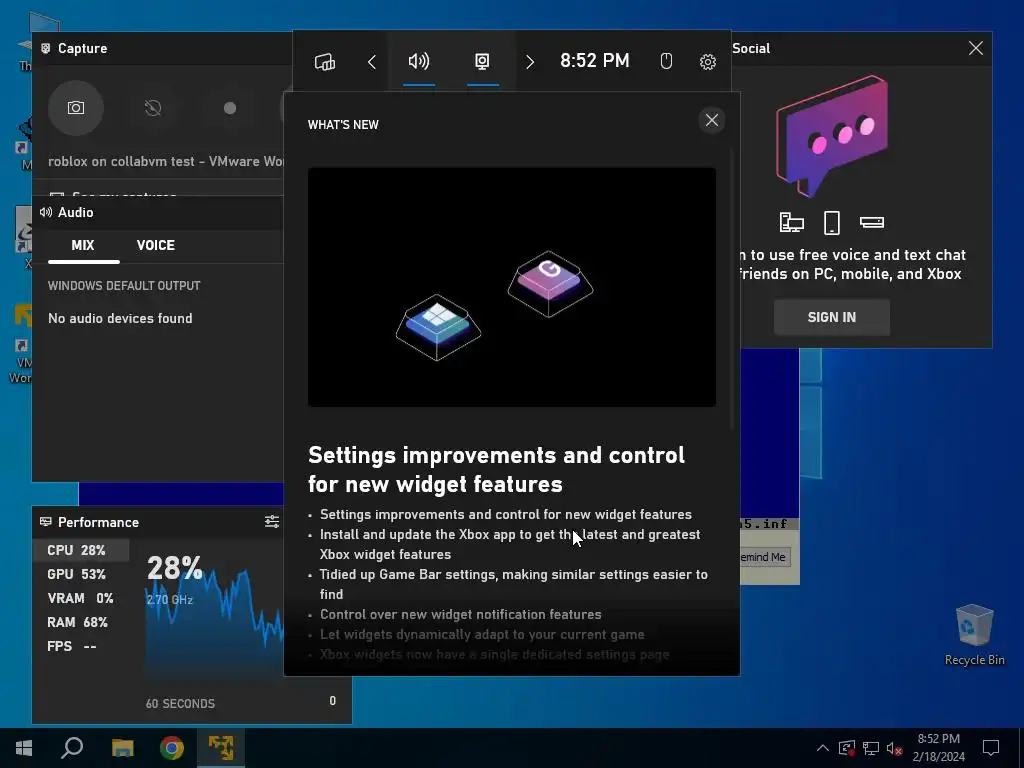Viewport: 1024px width, 768px height.
Task: Click the taskbar clock 8:52 PM
Action: 938,748
